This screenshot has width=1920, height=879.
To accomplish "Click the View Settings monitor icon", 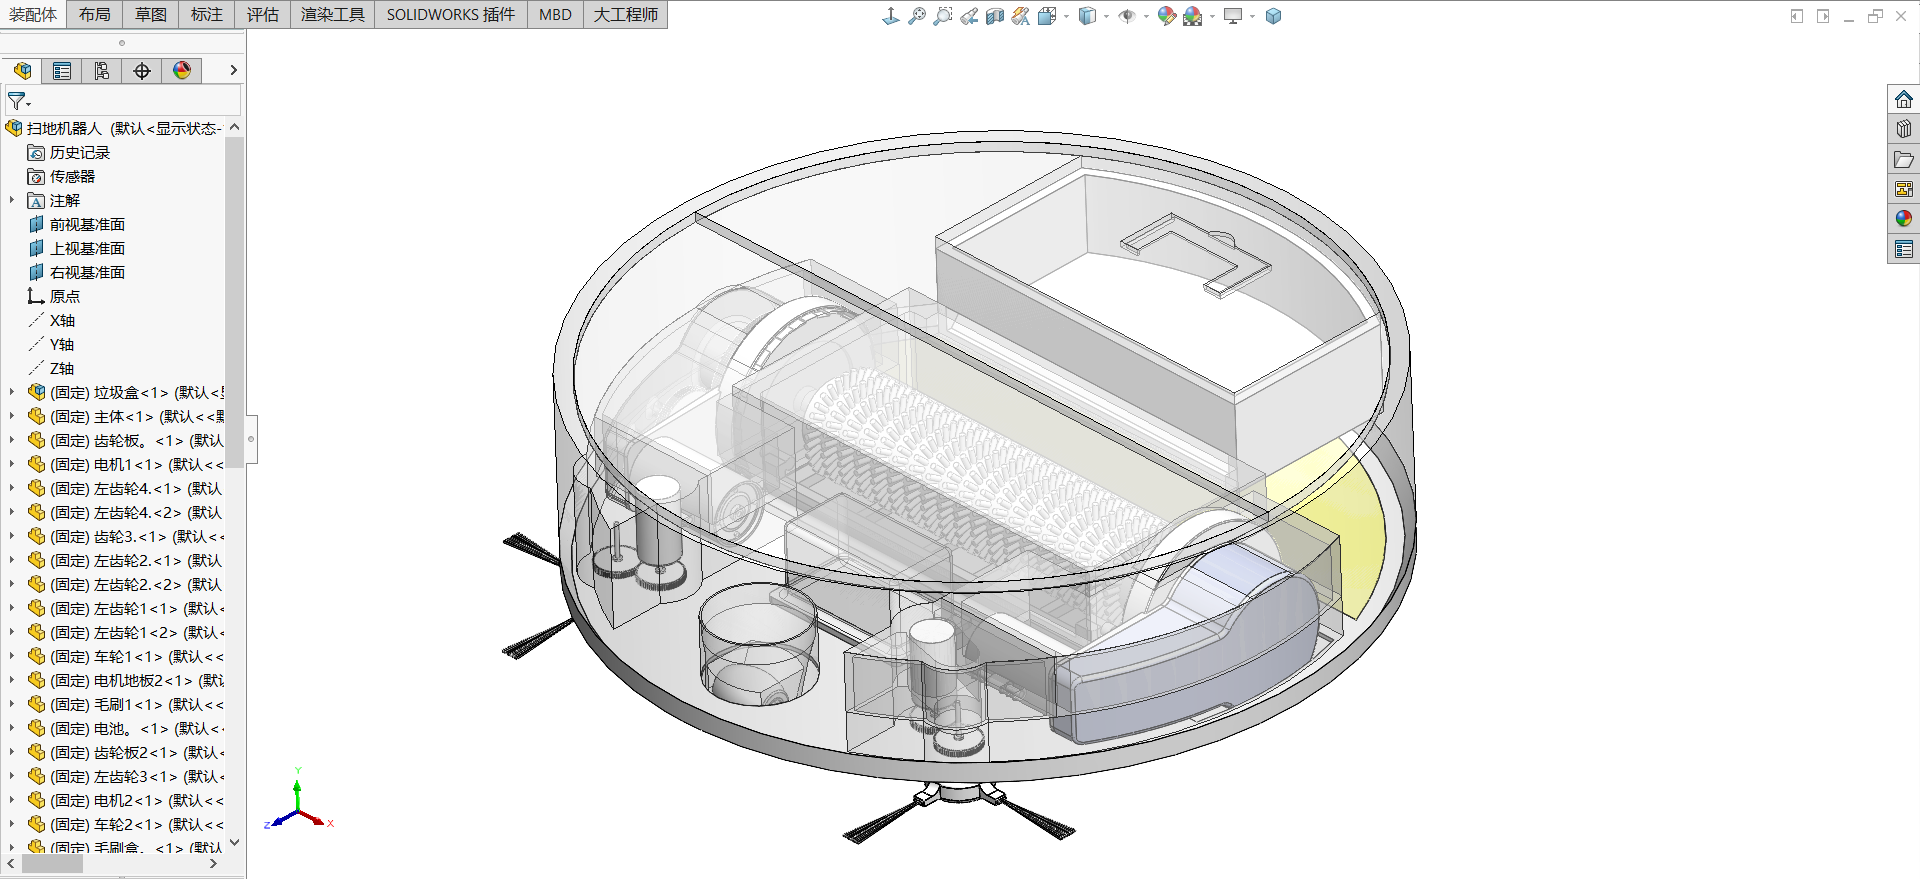I will point(1233,16).
